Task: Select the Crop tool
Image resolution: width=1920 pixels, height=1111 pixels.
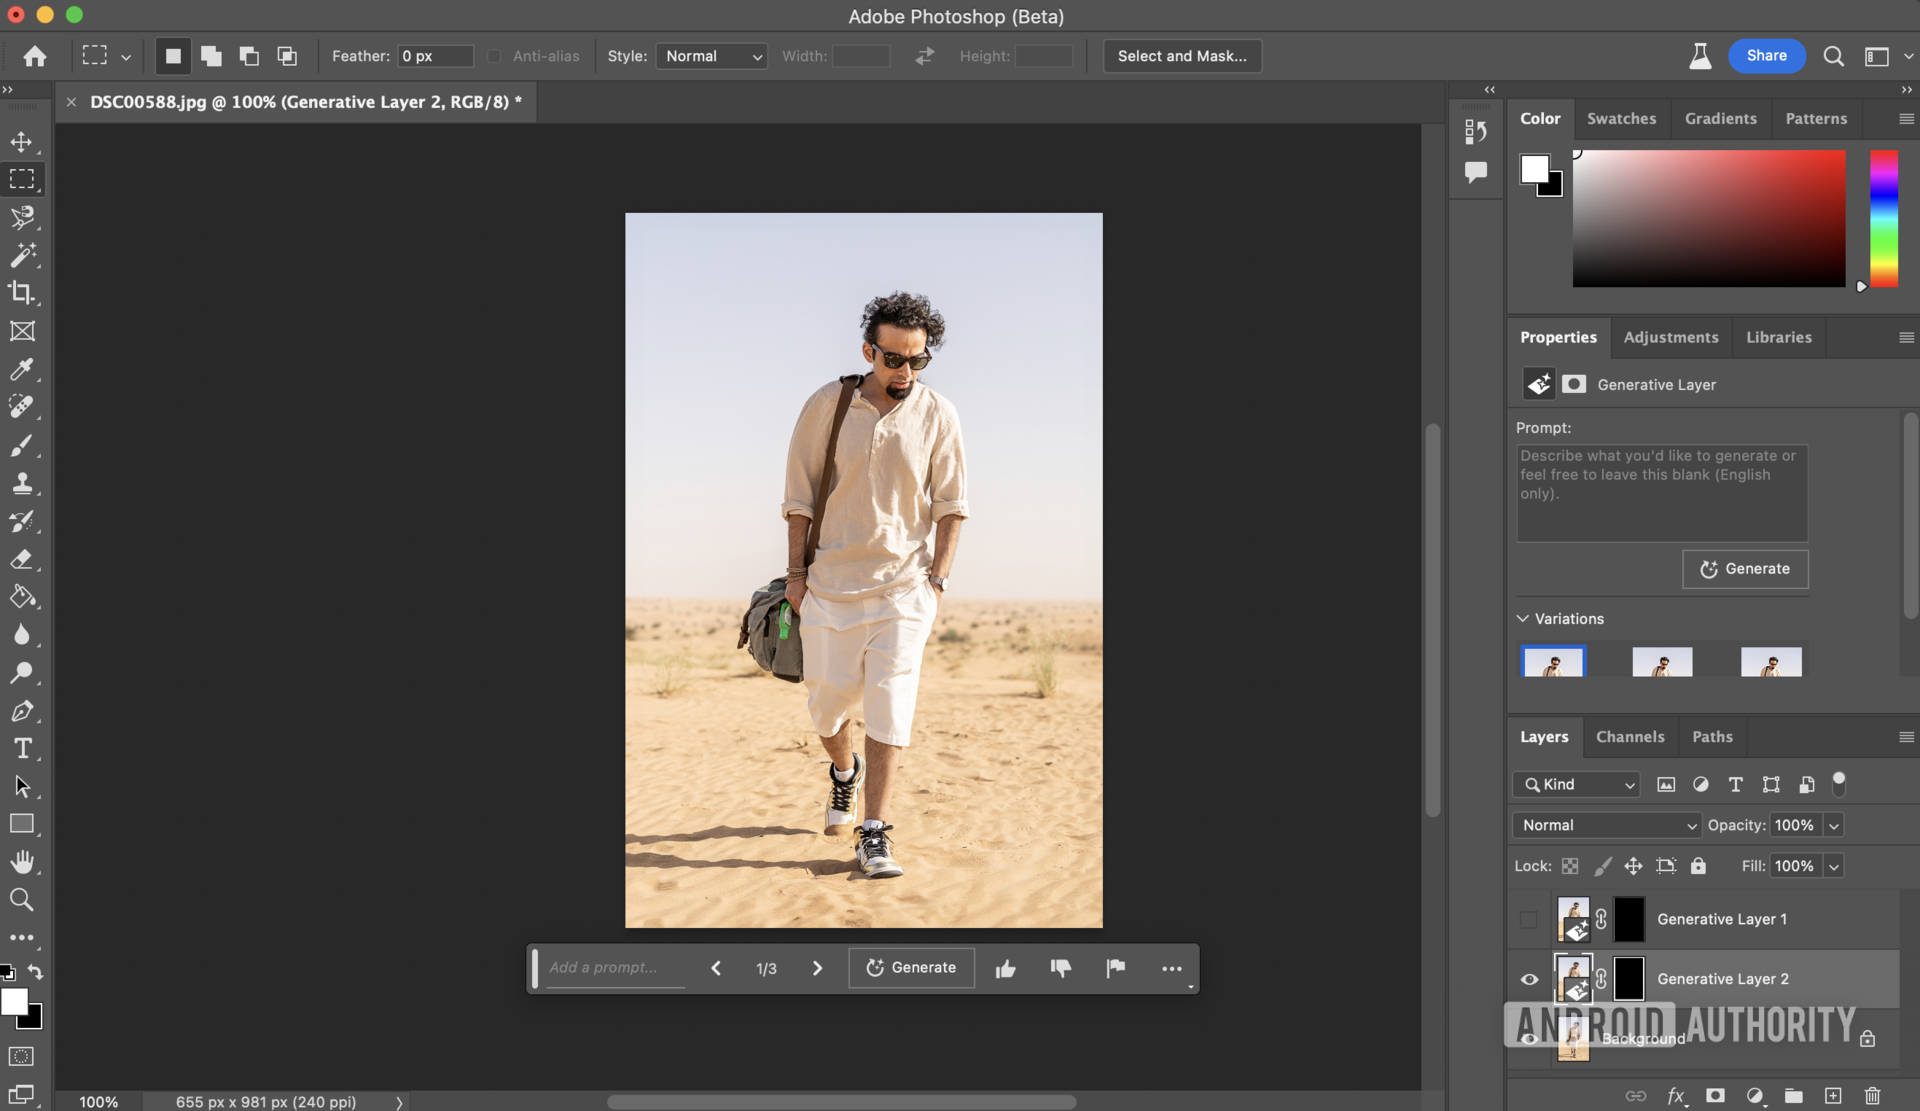Action: [22, 293]
